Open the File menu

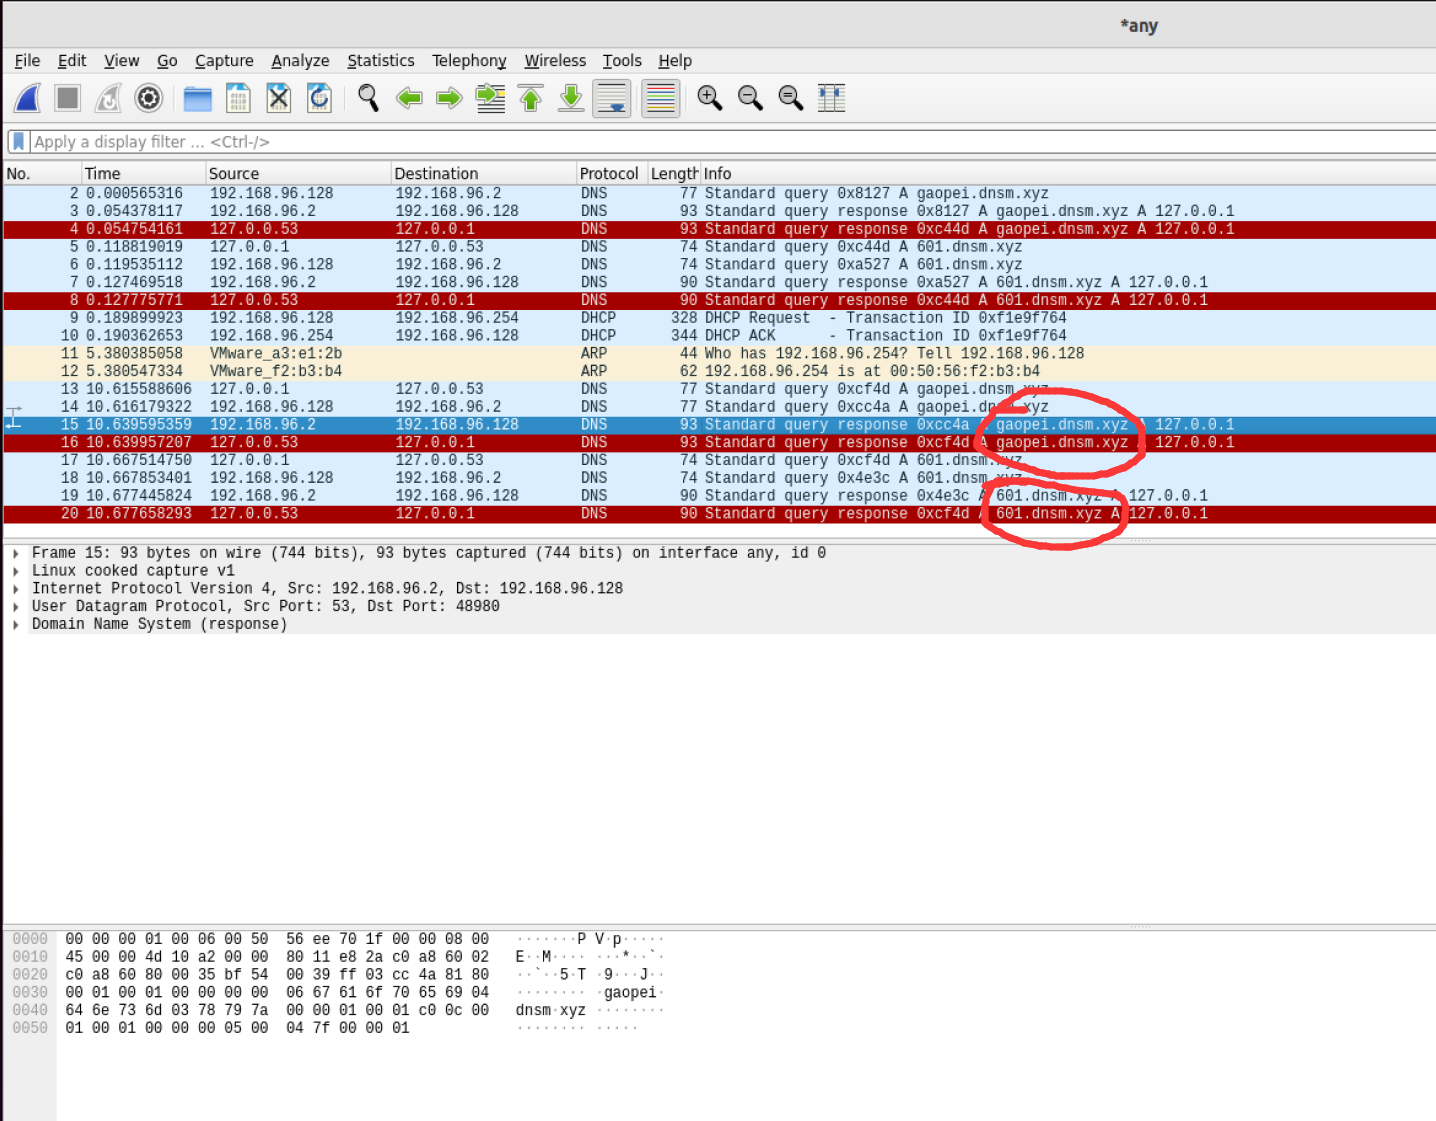27,61
